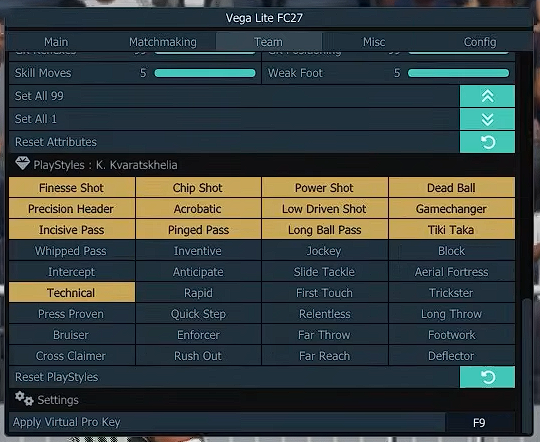Go to the Misc tab
This screenshot has height=442, width=540.
coord(374,42)
